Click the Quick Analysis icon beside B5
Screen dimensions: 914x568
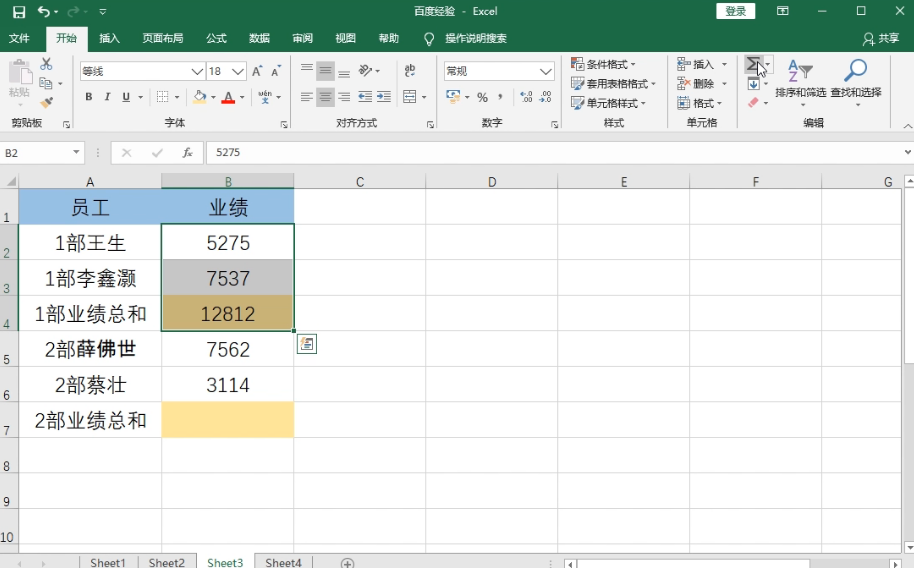click(307, 344)
